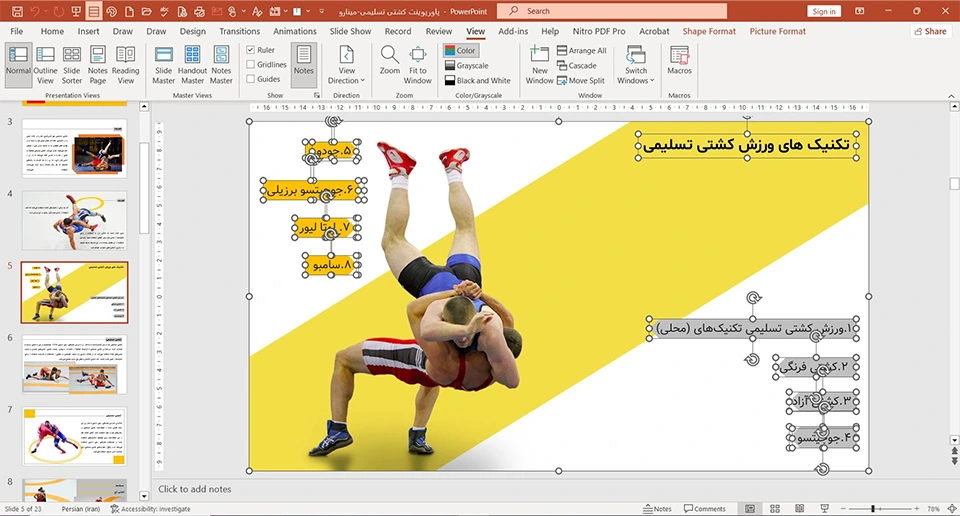Select Black and White view mode
The height and width of the screenshot is (516, 960).
(478, 80)
